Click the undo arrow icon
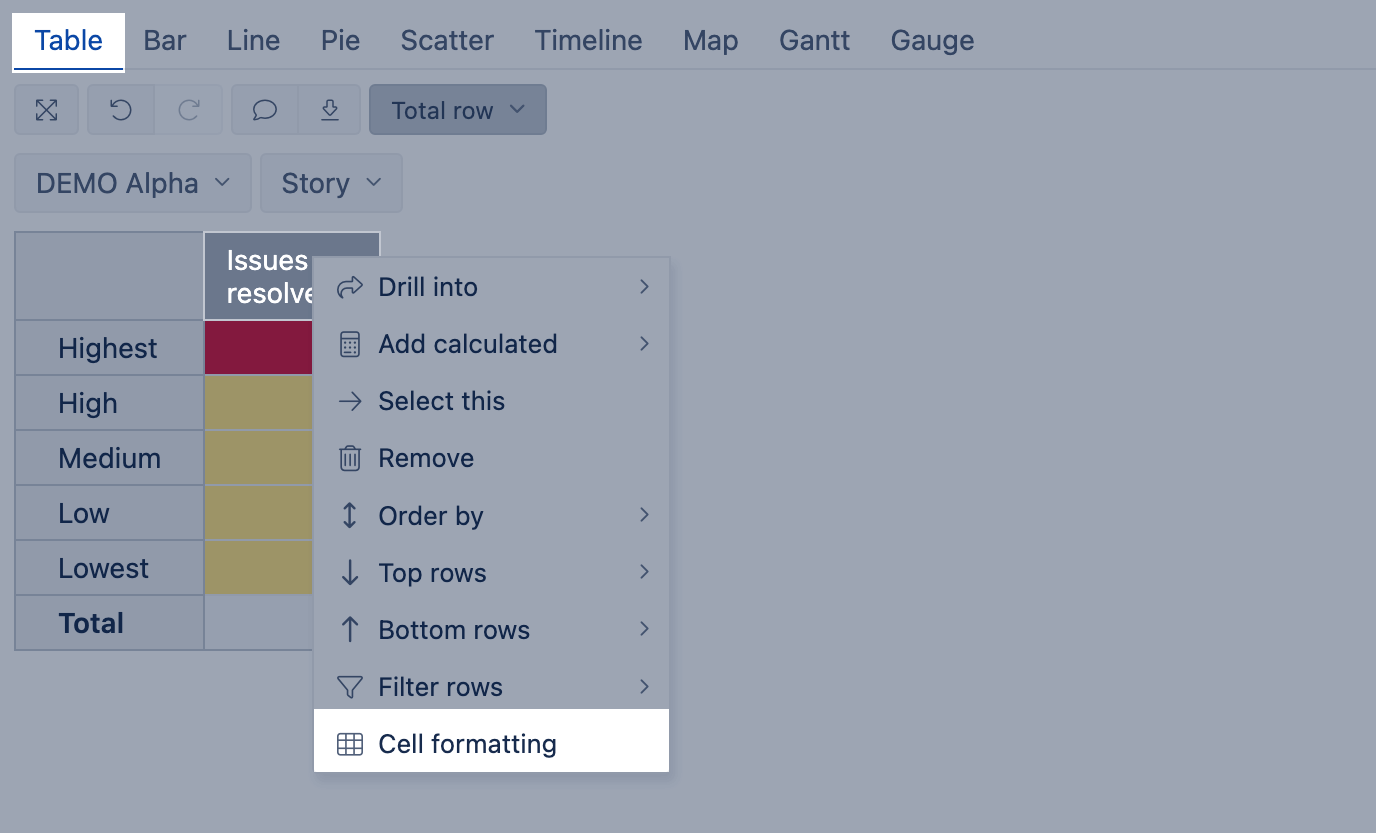Image resolution: width=1376 pixels, height=833 pixels. (x=121, y=110)
